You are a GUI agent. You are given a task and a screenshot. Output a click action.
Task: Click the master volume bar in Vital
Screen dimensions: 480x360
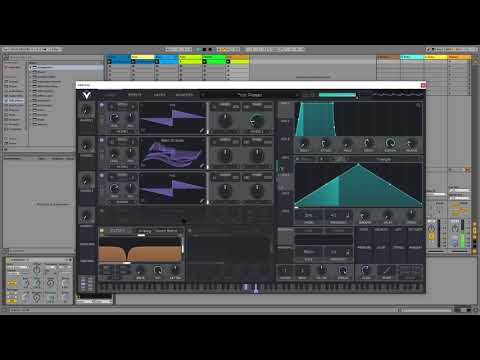(337, 95)
